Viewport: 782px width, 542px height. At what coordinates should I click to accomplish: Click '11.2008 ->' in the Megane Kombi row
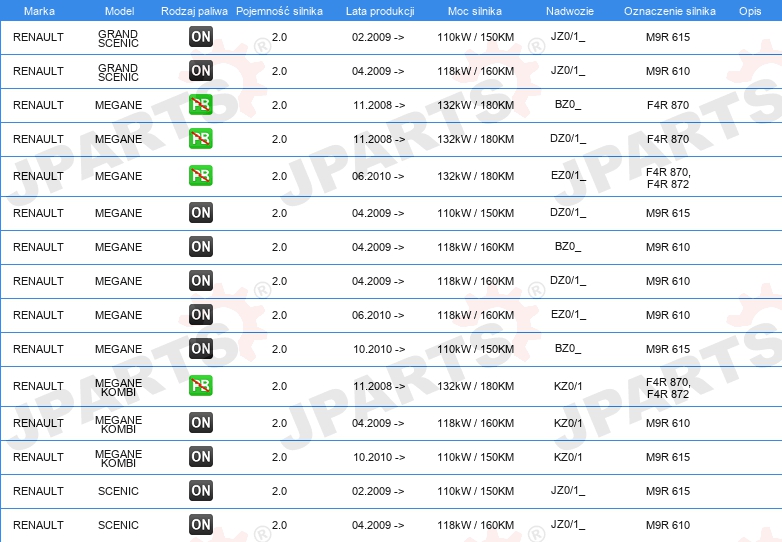pyautogui.click(x=379, y=386)
